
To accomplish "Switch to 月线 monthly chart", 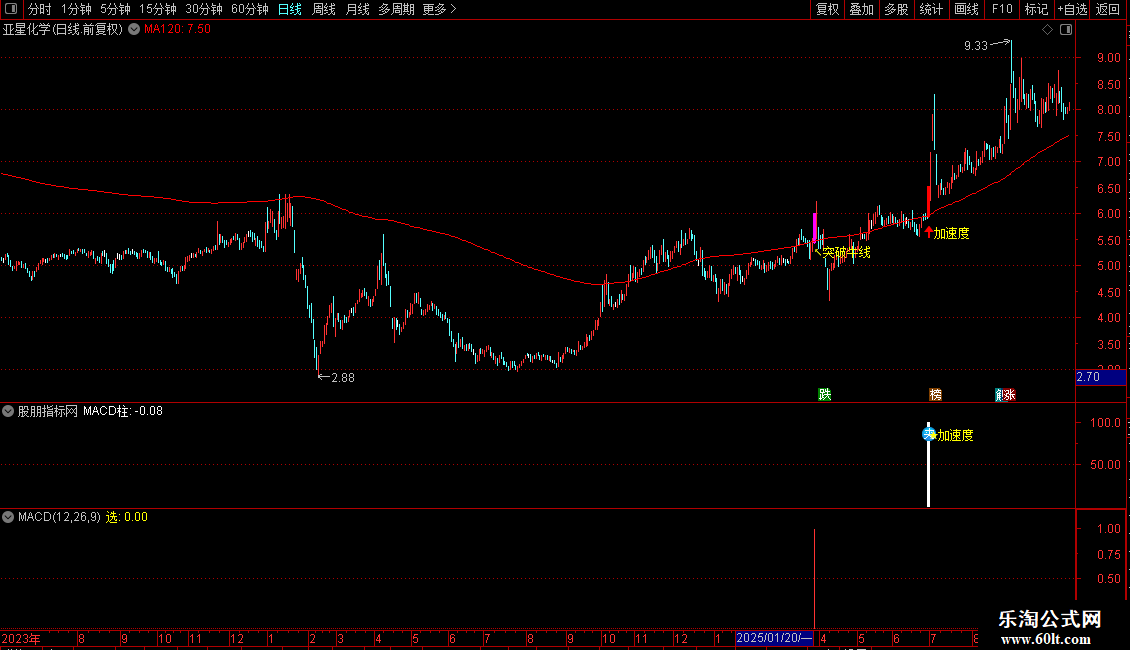I will 357,9.
